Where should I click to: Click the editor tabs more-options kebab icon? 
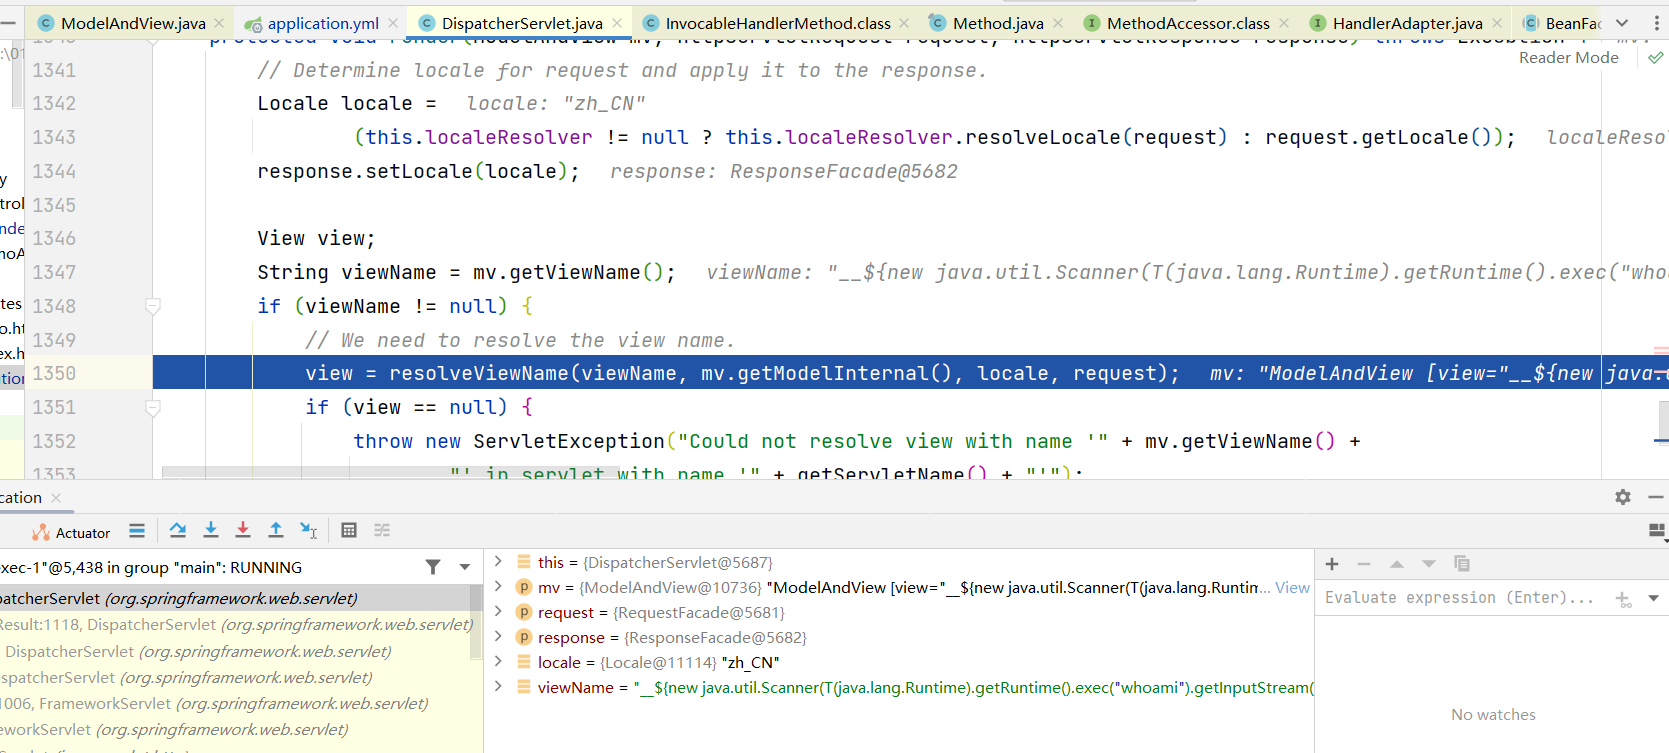[1656, 23]
